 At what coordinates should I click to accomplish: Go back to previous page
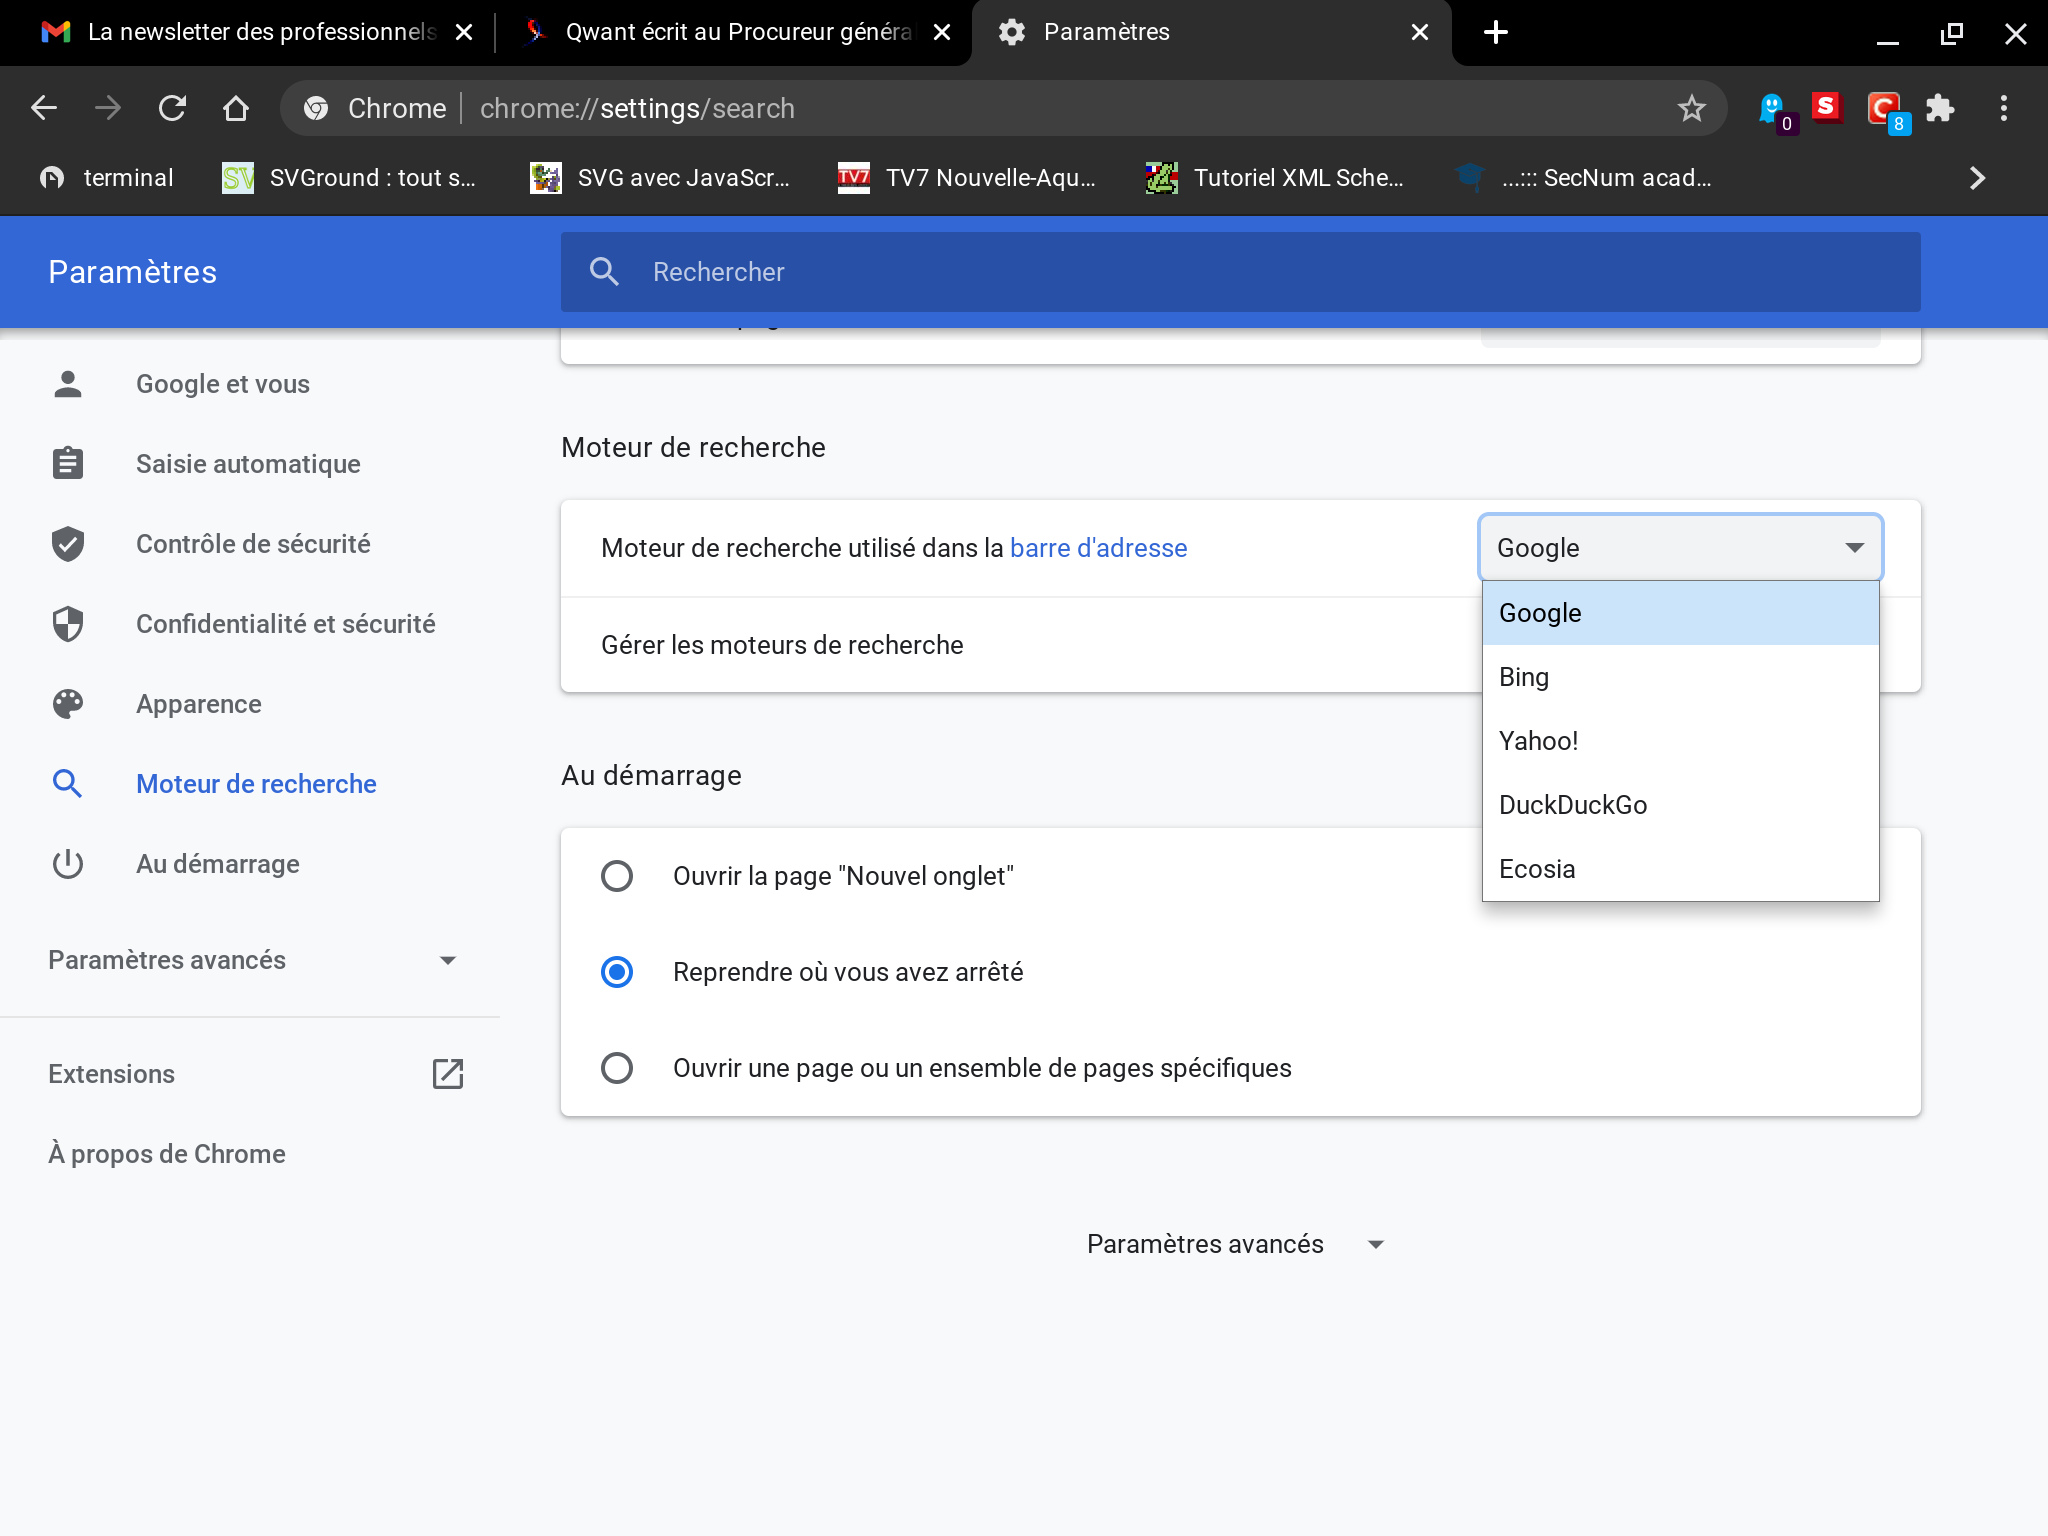coord(44,108)
